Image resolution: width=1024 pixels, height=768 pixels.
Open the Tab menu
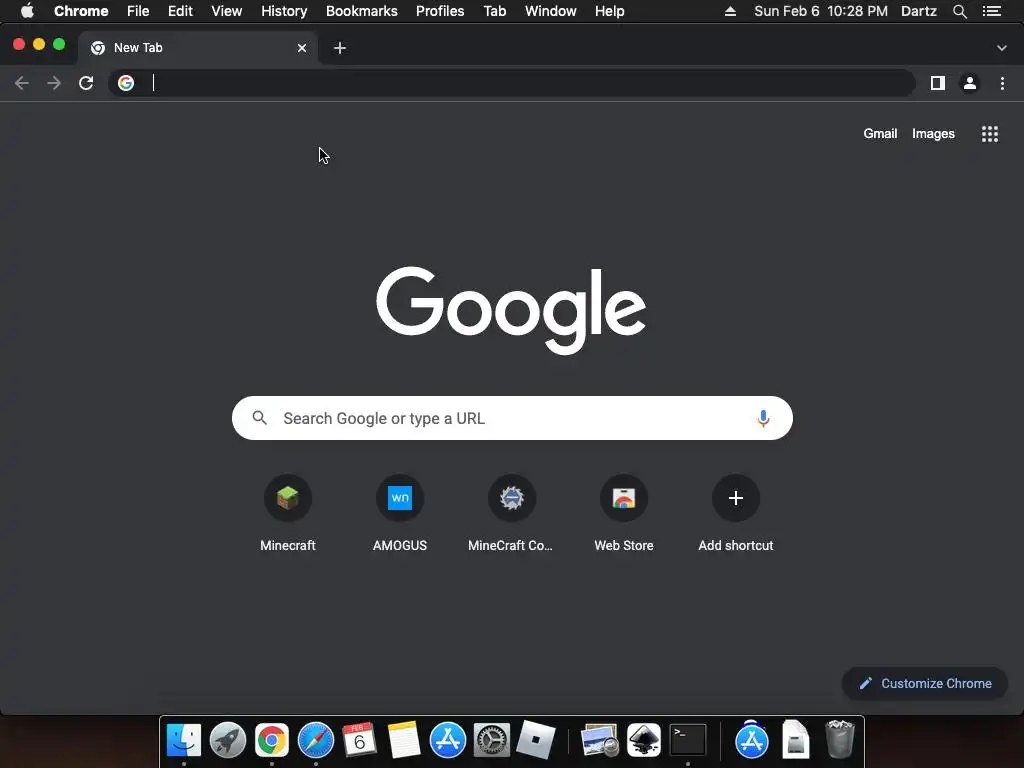coord(495,11)
